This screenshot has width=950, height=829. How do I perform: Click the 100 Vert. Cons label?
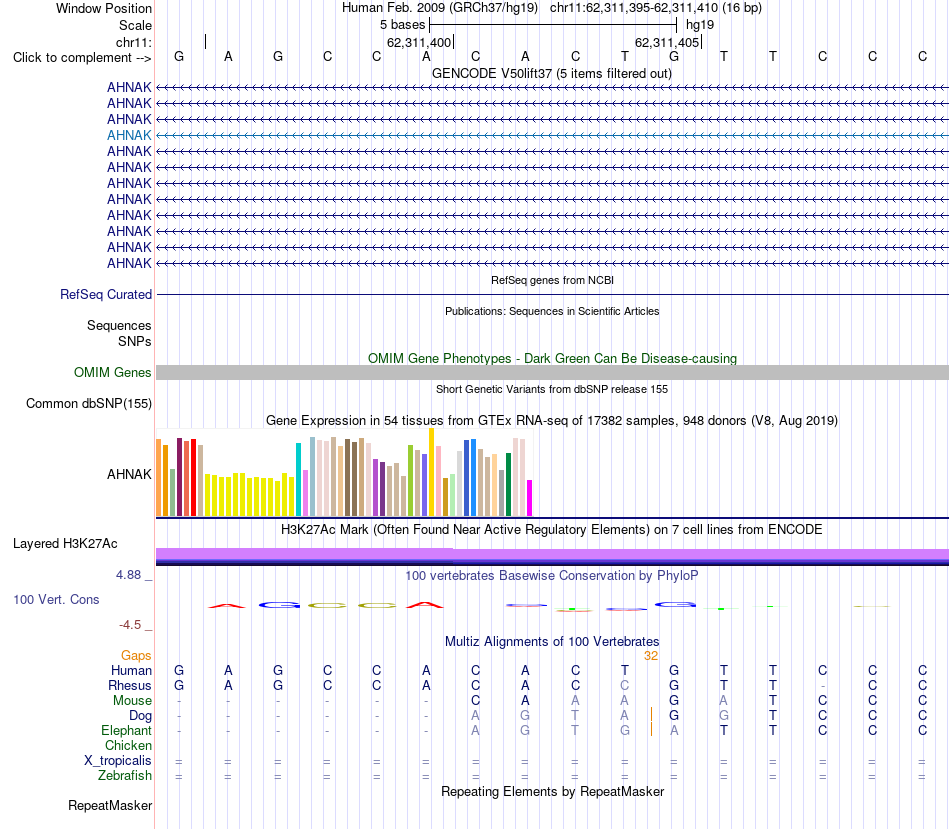click(56, 600)
